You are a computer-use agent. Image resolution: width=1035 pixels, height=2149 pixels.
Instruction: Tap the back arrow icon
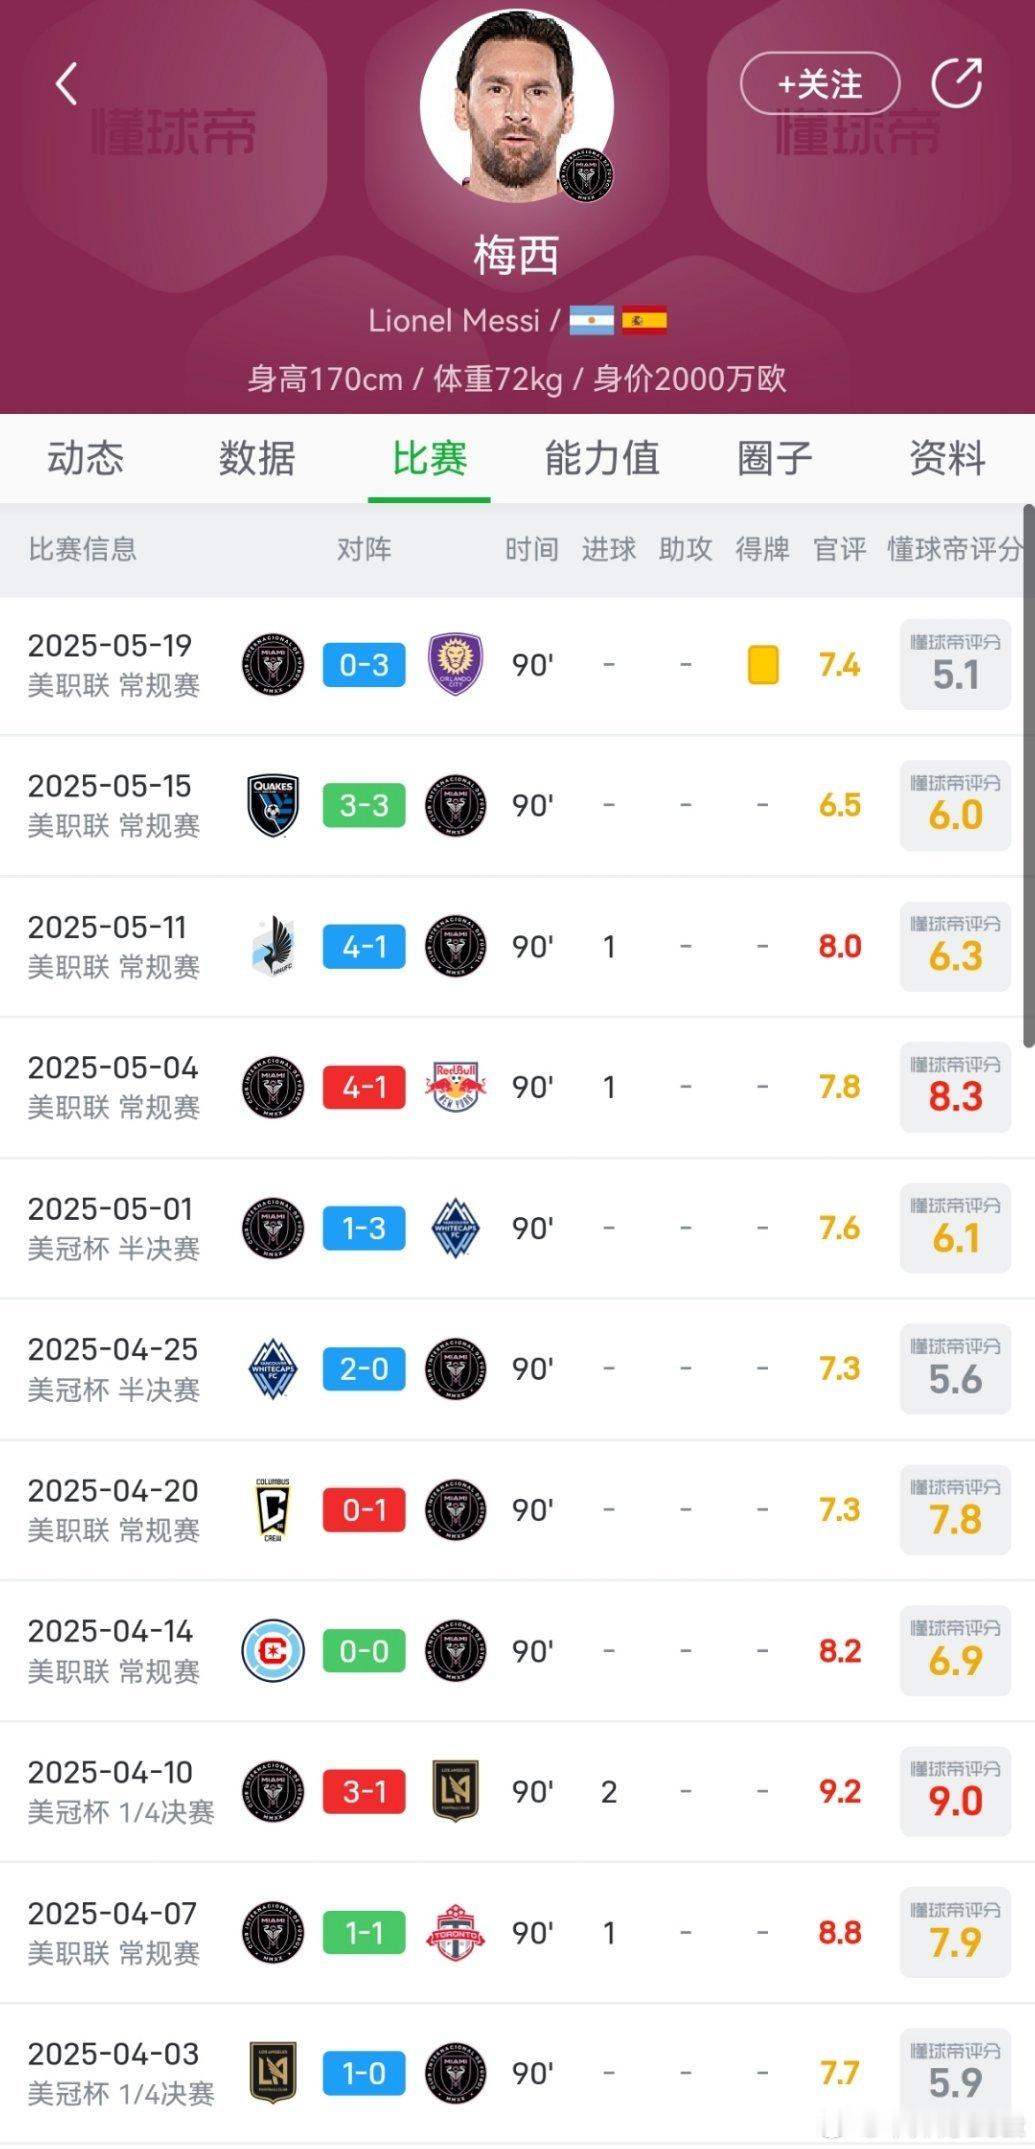pyautogui.click(x=66, y=83)
